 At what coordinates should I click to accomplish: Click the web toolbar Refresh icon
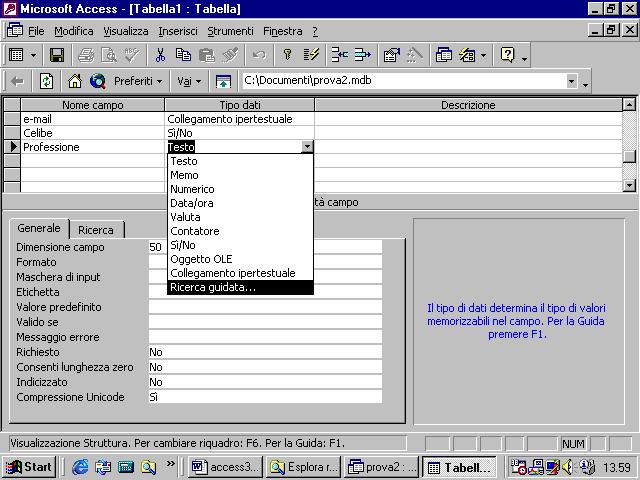click(46, 82)
